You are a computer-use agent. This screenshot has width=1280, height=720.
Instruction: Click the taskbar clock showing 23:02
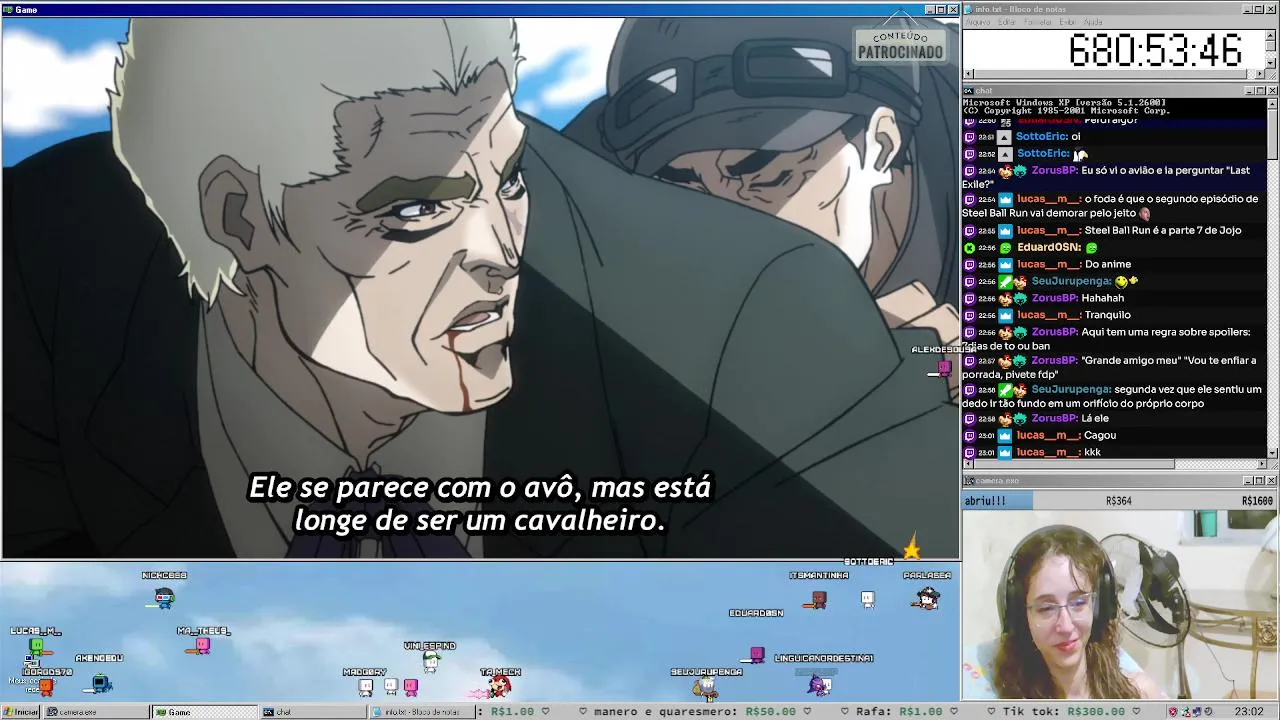click(x=1248, y=712)
